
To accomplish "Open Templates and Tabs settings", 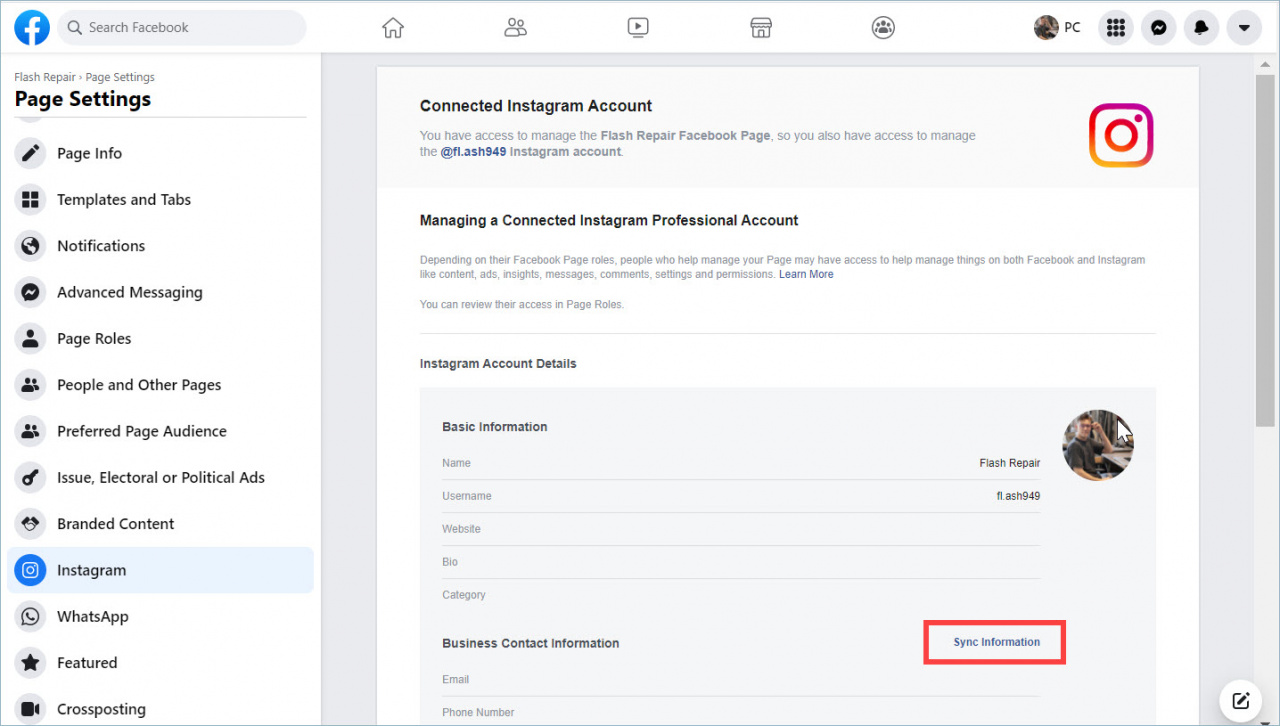I will (x=160, y=199).
